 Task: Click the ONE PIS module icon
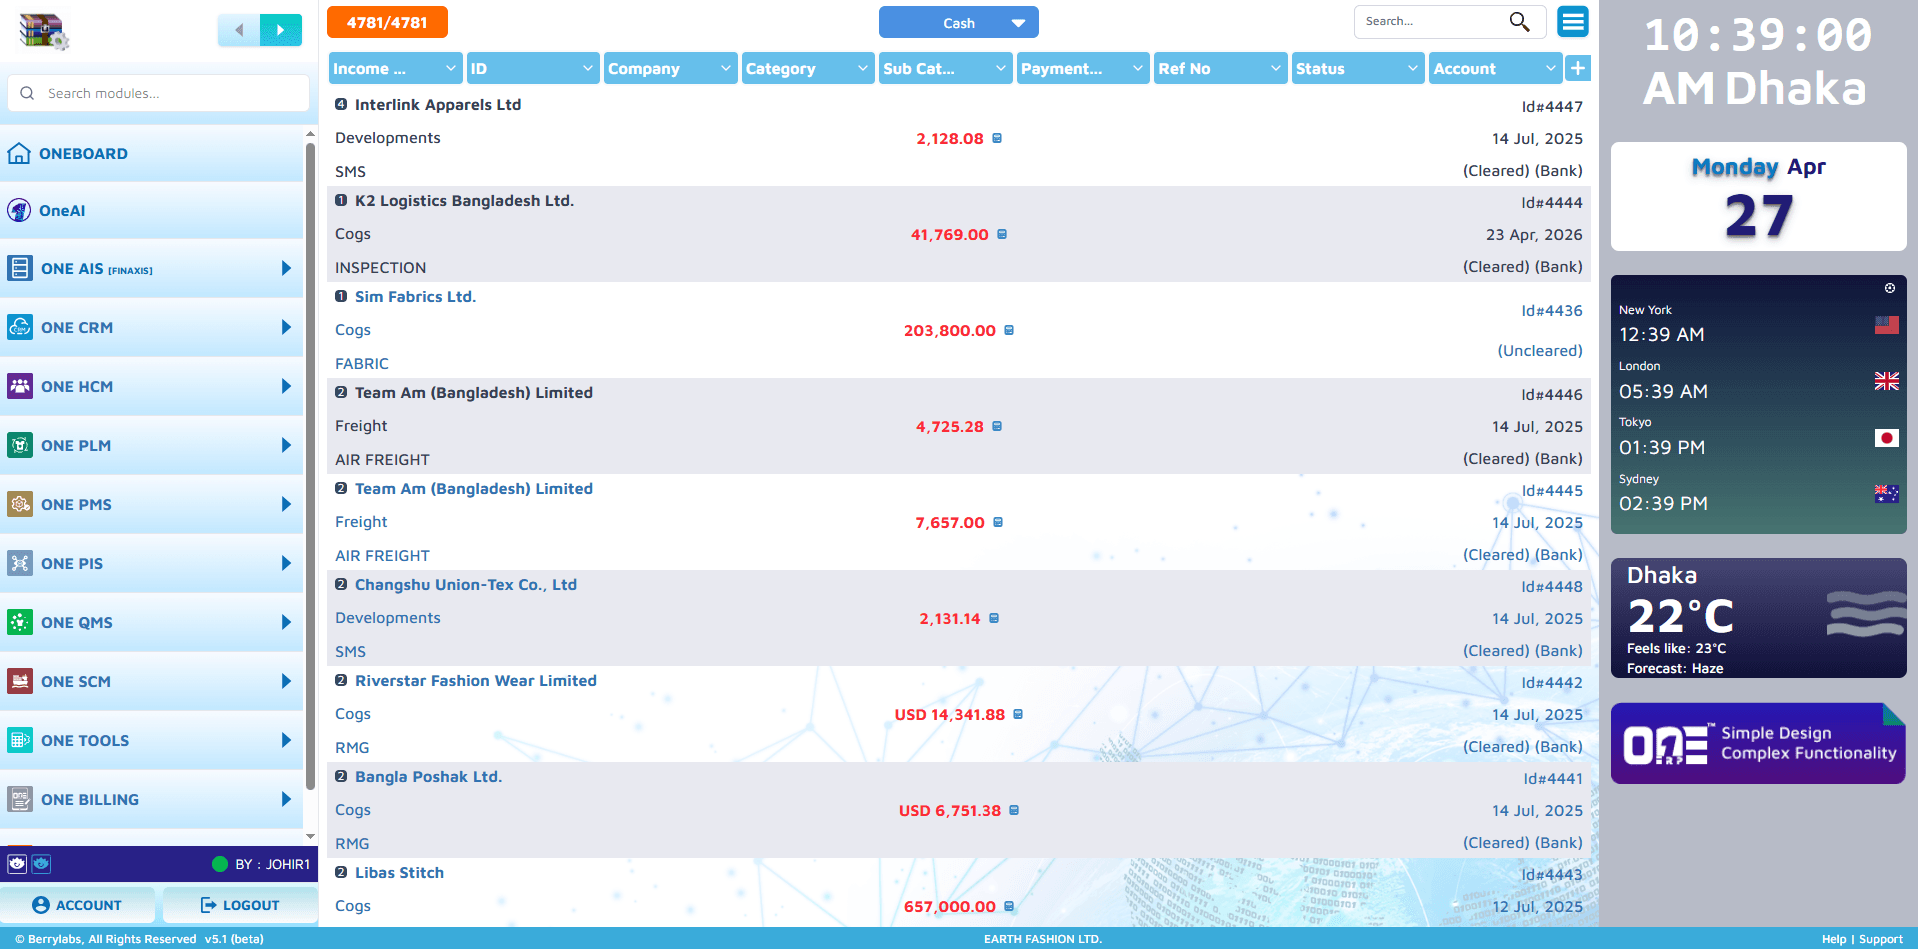click(x=19, y=563)
